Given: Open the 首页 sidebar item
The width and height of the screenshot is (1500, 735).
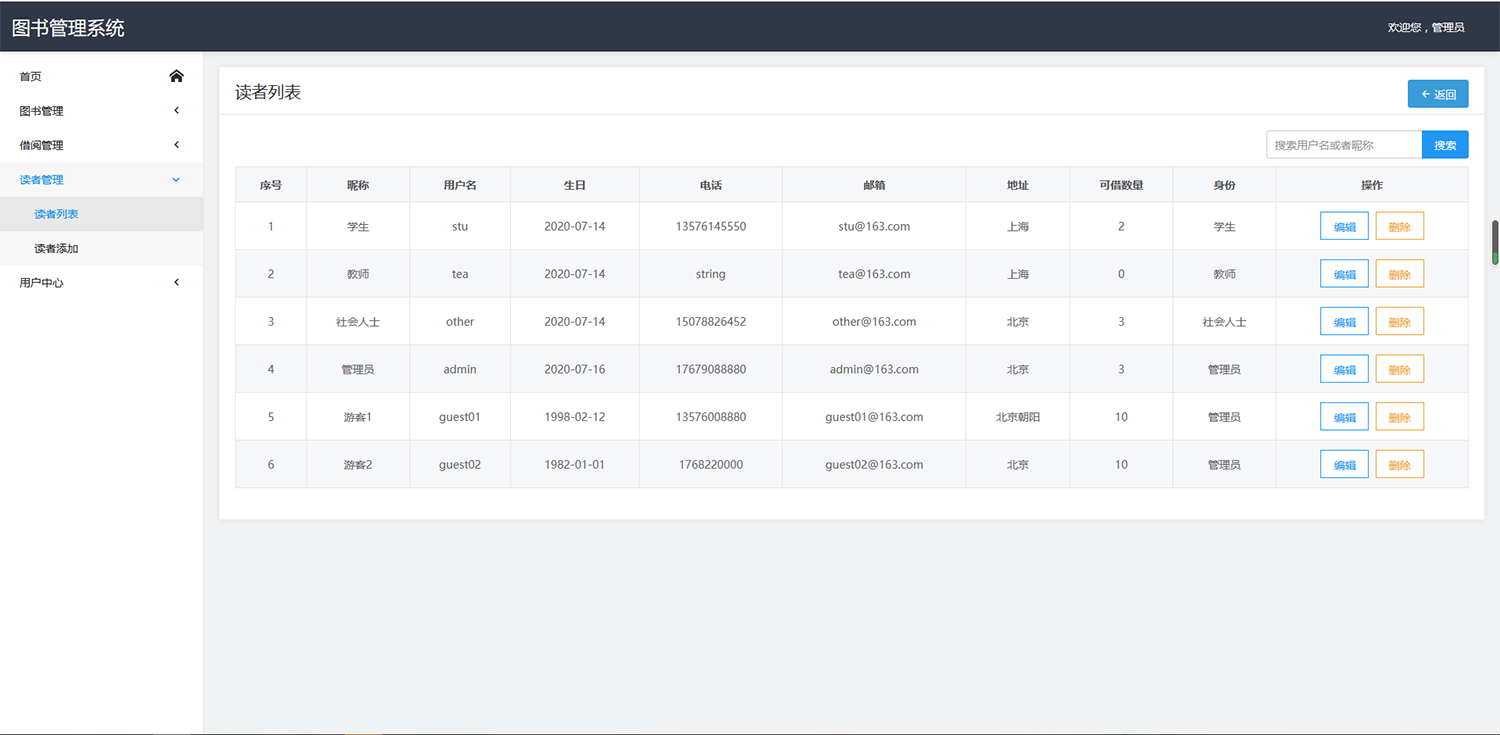Looking at the screenshot, I should pyautogui.click(x=102, y=76).
